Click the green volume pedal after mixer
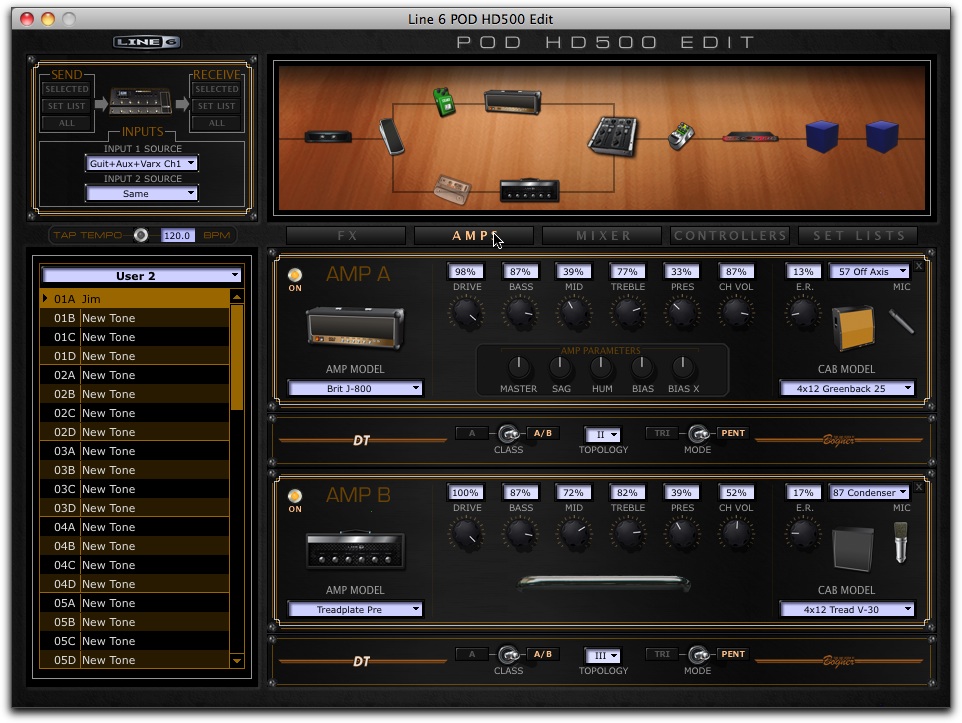 click(x=681, y=136)
